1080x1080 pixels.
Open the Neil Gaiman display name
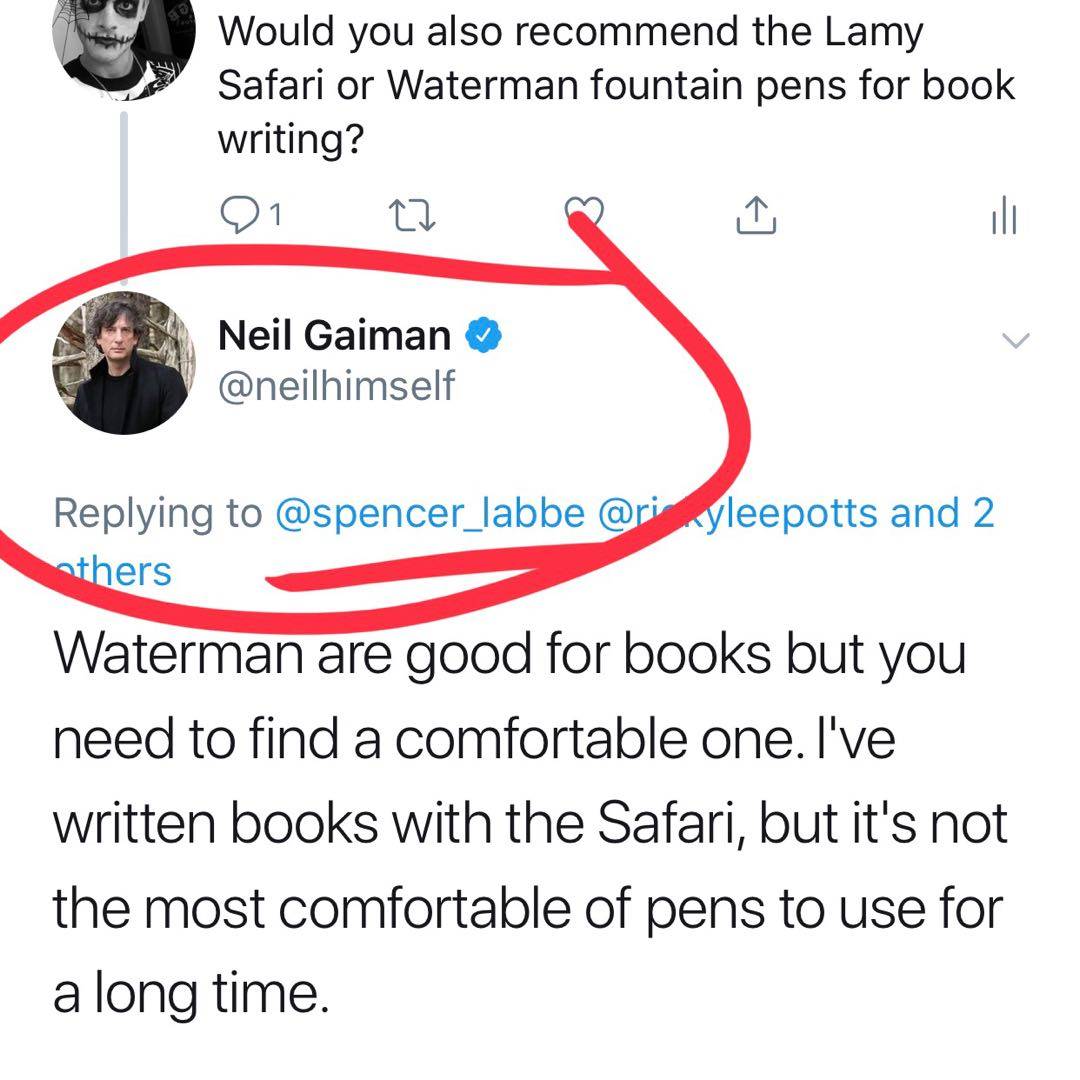pos(334,336)
